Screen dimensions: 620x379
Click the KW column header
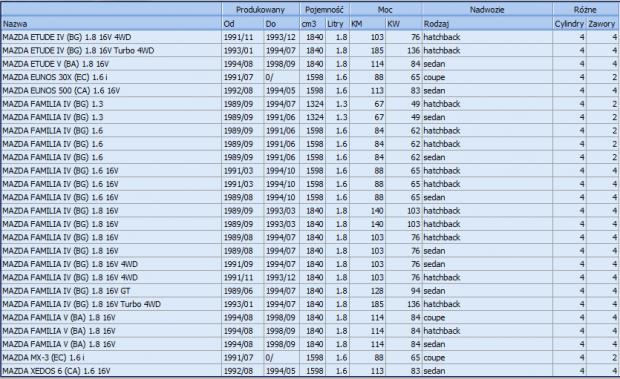pos(404,24)
